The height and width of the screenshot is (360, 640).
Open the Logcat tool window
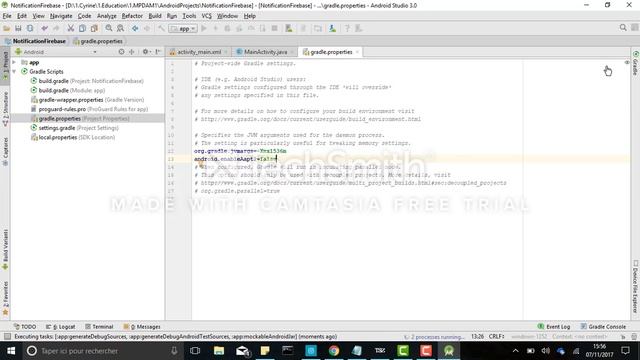(60, 327)
